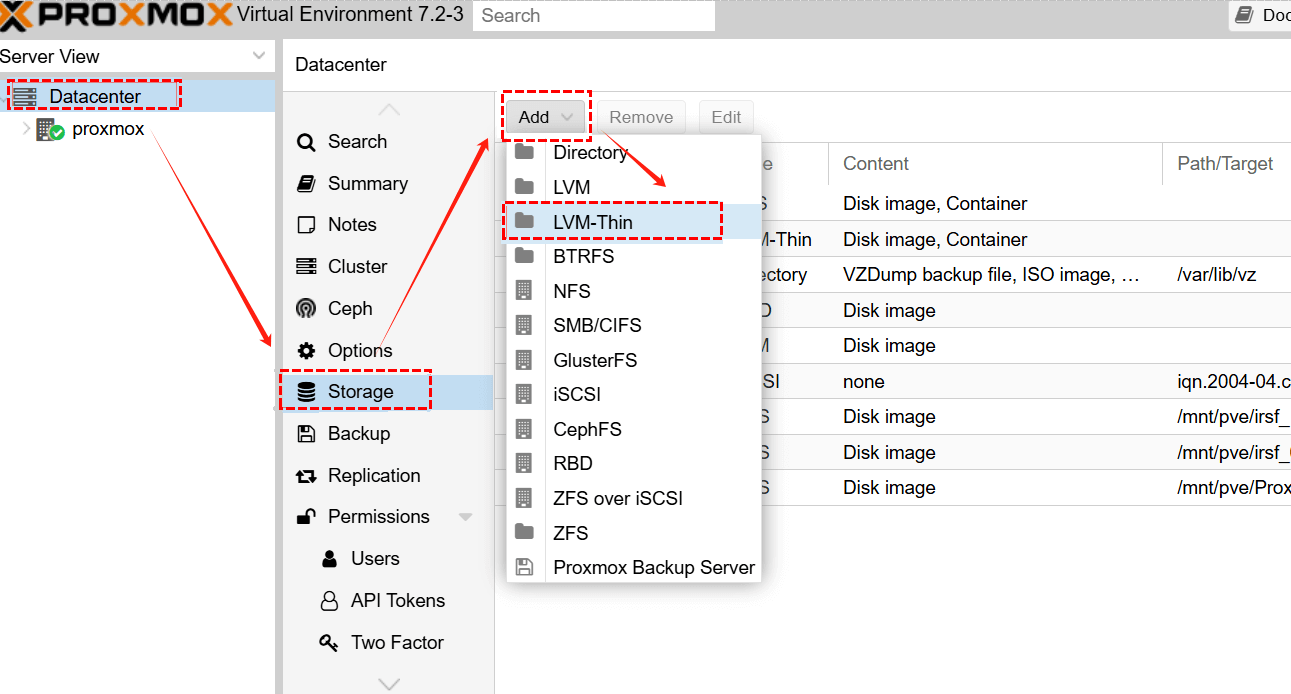Click the Remove button
Image resolution: width=1291 pixels, height=694 pixels.
point(640,117)
